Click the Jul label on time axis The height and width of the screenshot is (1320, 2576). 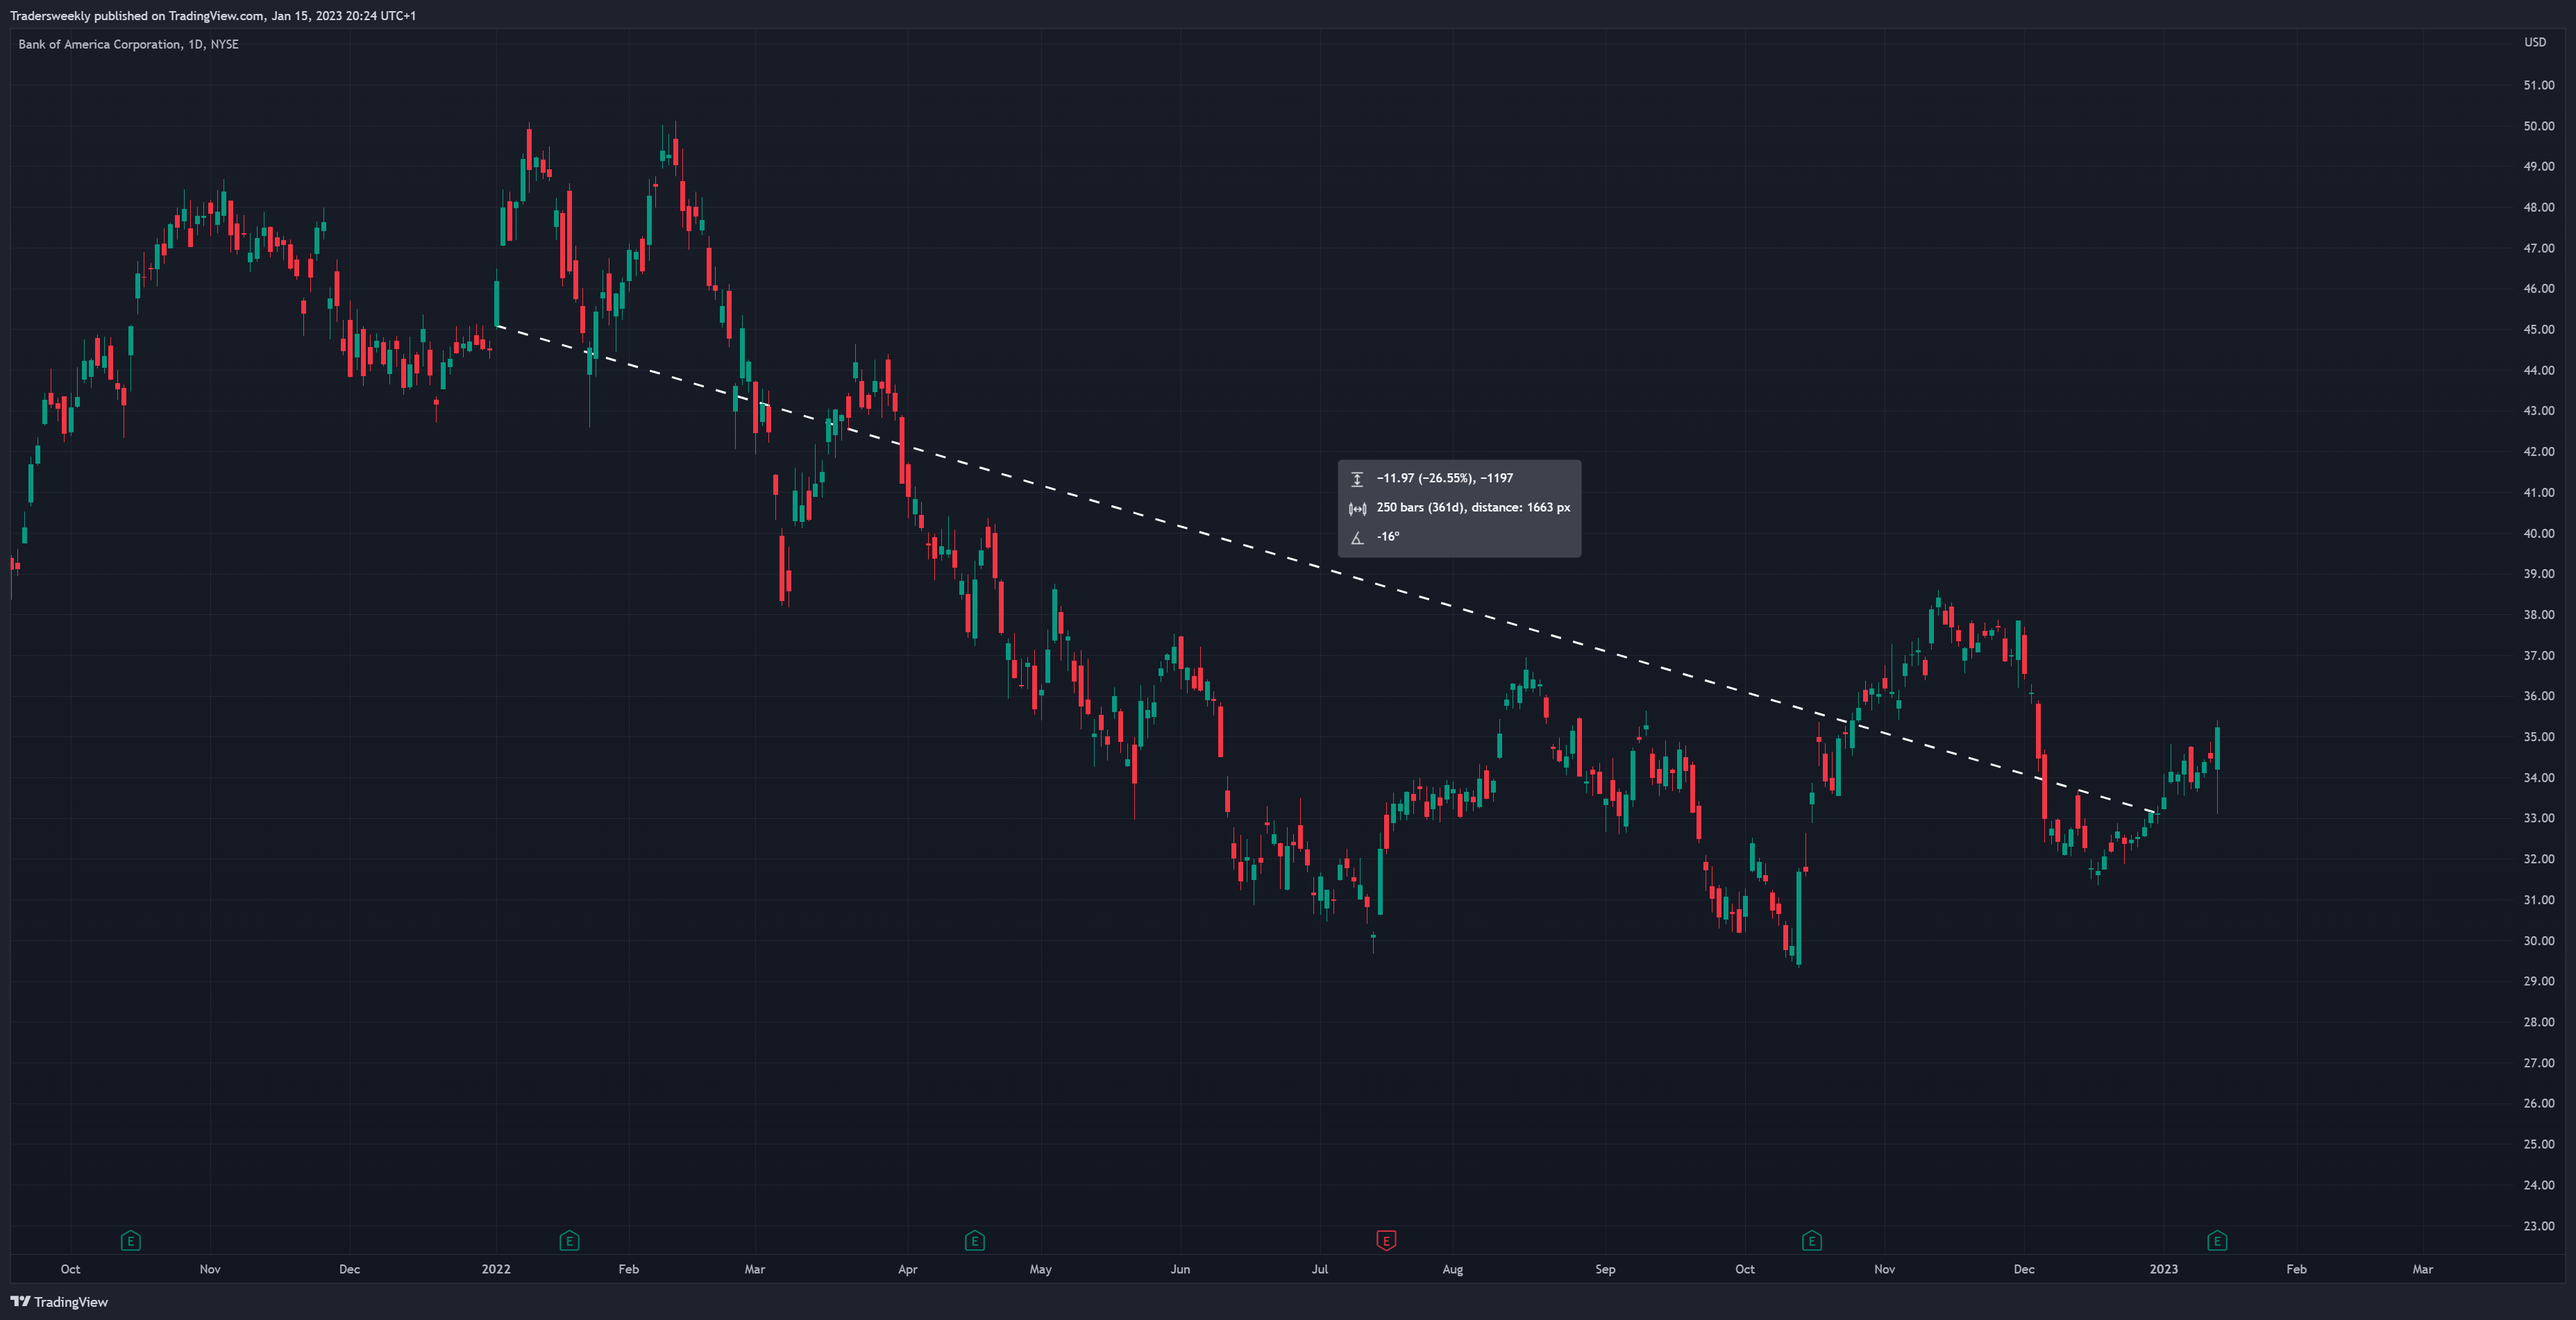[x=1320, y=1269]
